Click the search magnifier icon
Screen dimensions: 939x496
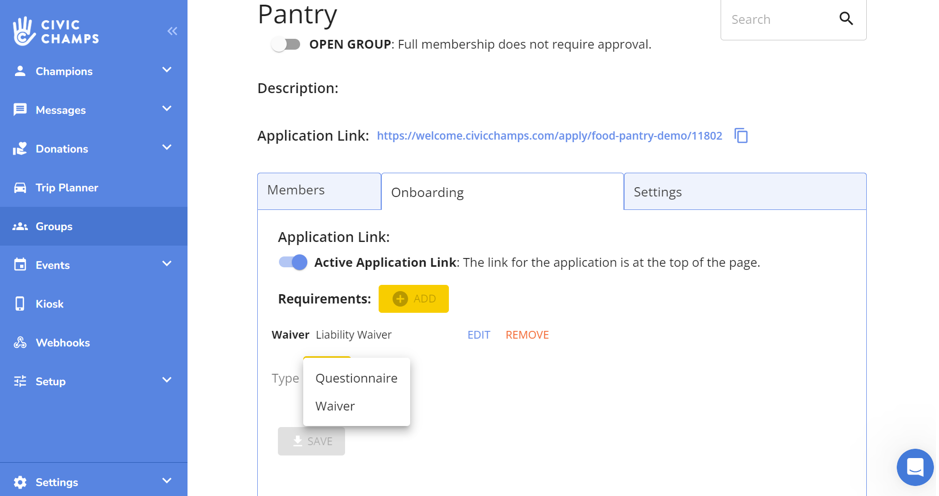846,19
